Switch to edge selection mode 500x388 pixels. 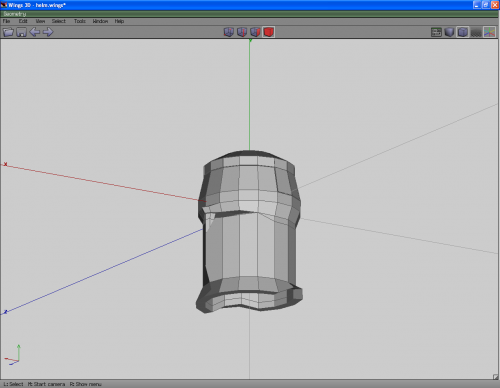click(x=242, y=32)
